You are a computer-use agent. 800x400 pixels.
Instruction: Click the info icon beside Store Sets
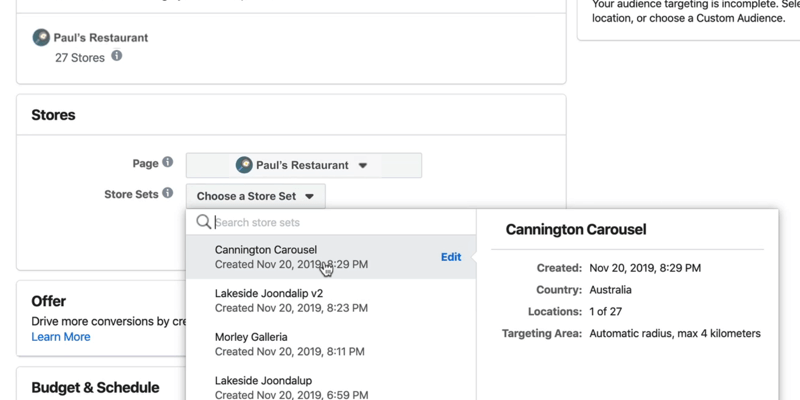(167, 193)
